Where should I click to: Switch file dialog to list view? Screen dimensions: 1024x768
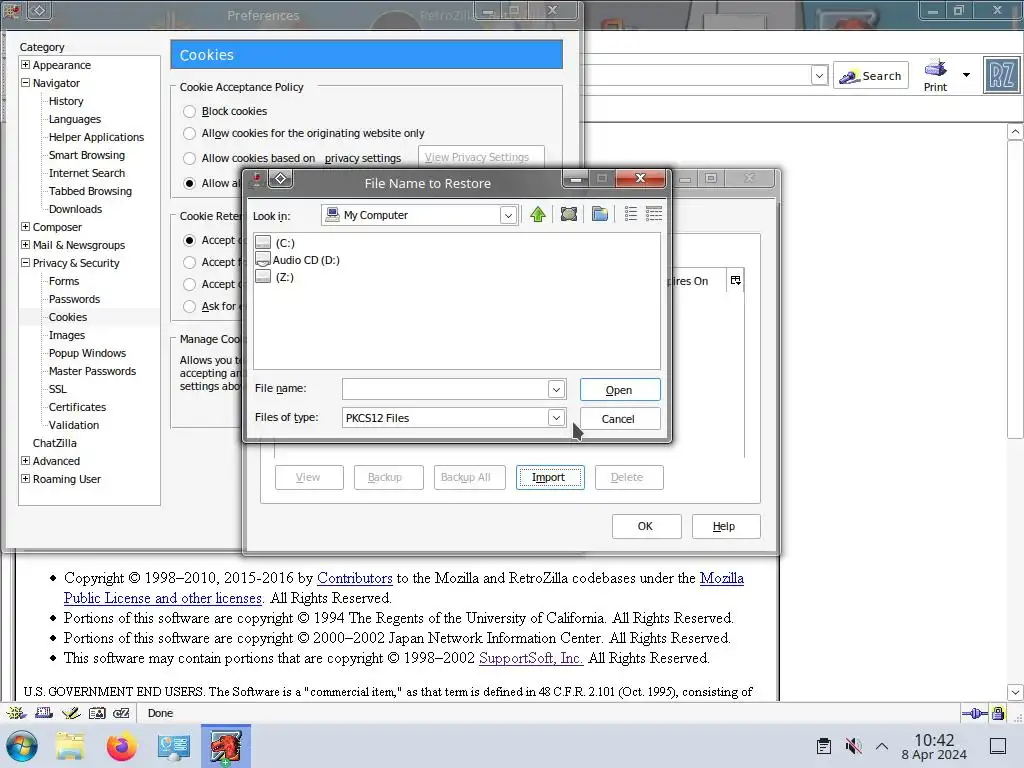pyautogui.click(x=631, y=214)
